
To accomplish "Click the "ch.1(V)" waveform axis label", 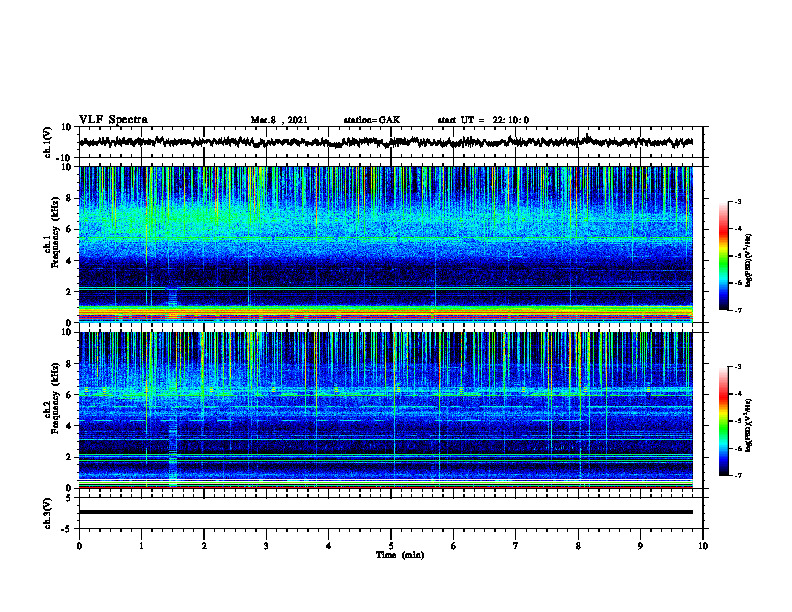I will [48, 142].
